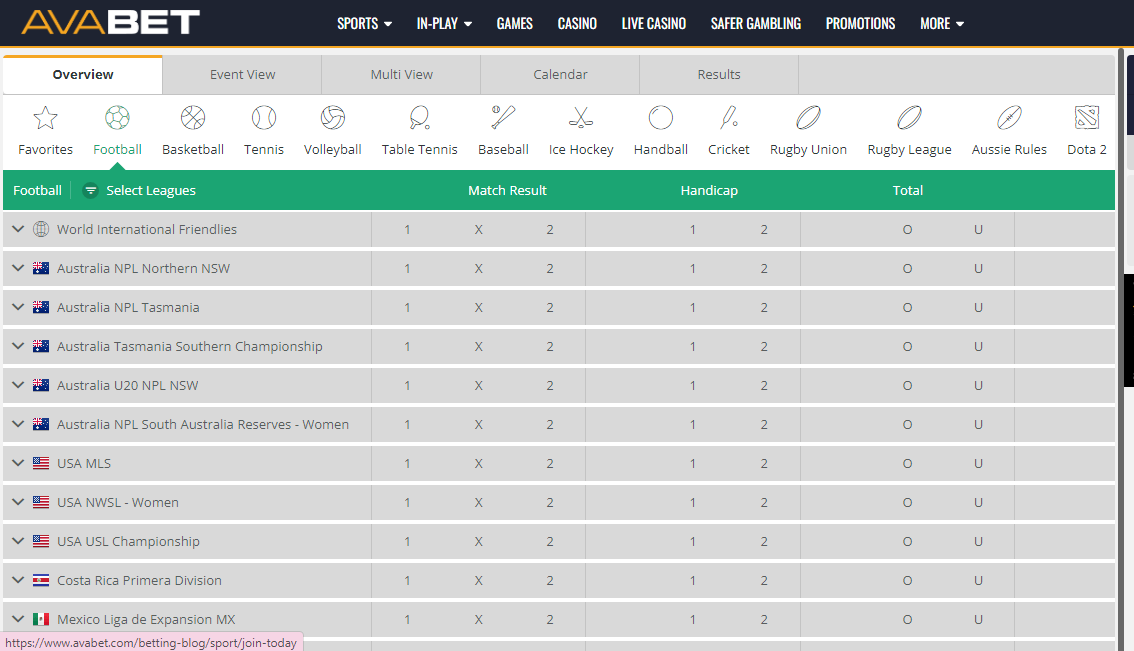The height and width of the screenshot is (651, 1134).
Task: Open the In-Play dropdown menu
Action: (444, 24)
